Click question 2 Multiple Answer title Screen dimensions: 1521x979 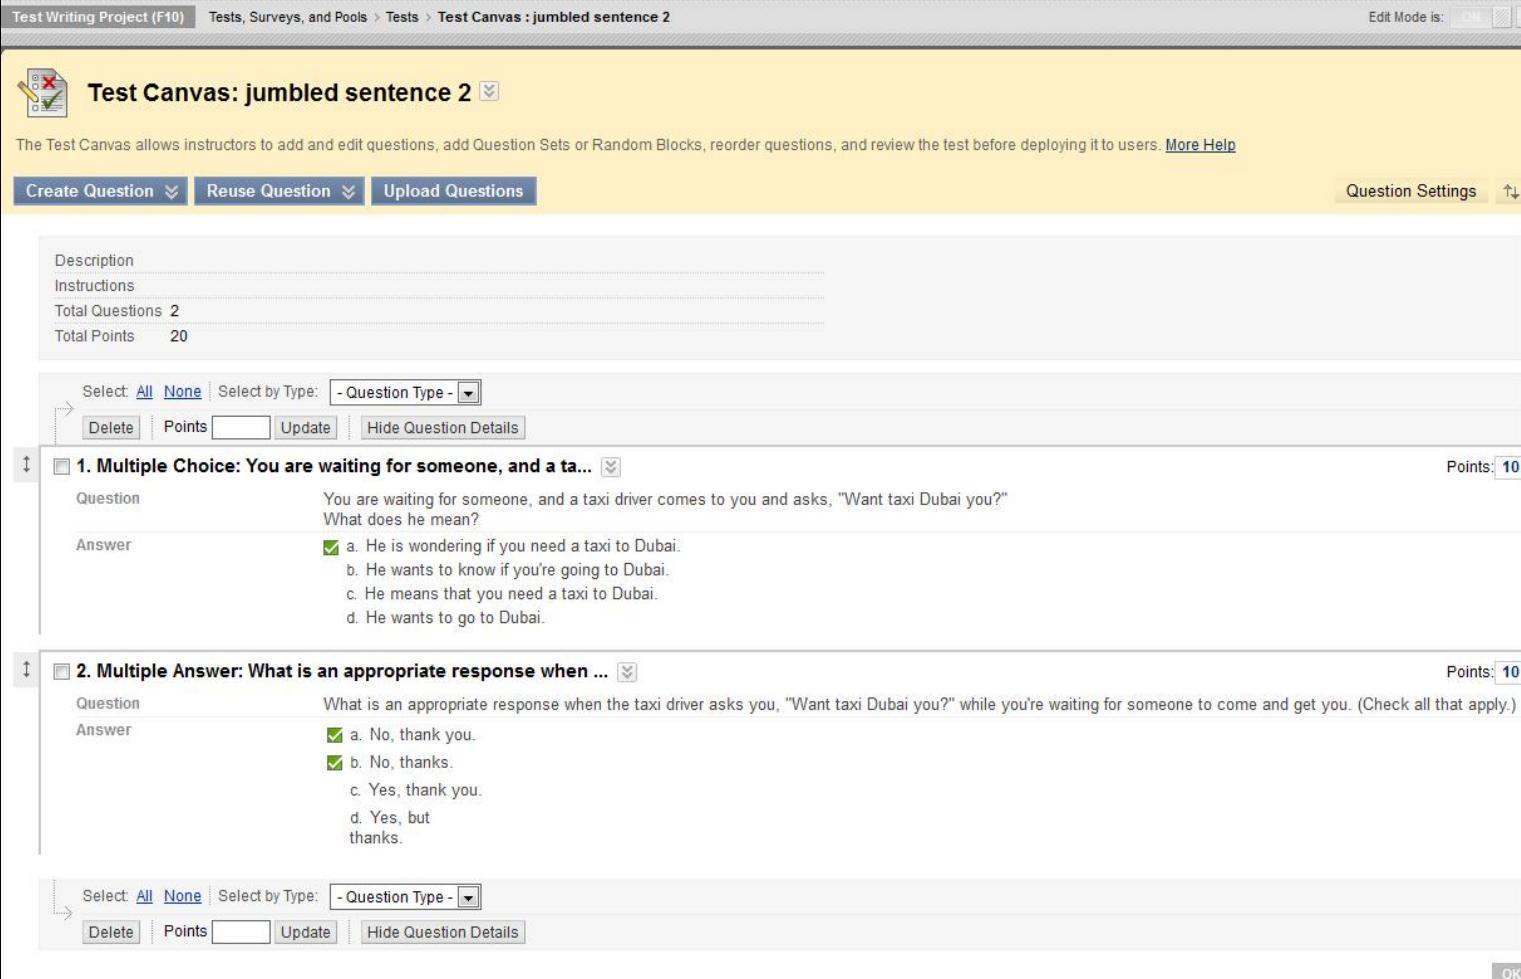click(342, 671)
